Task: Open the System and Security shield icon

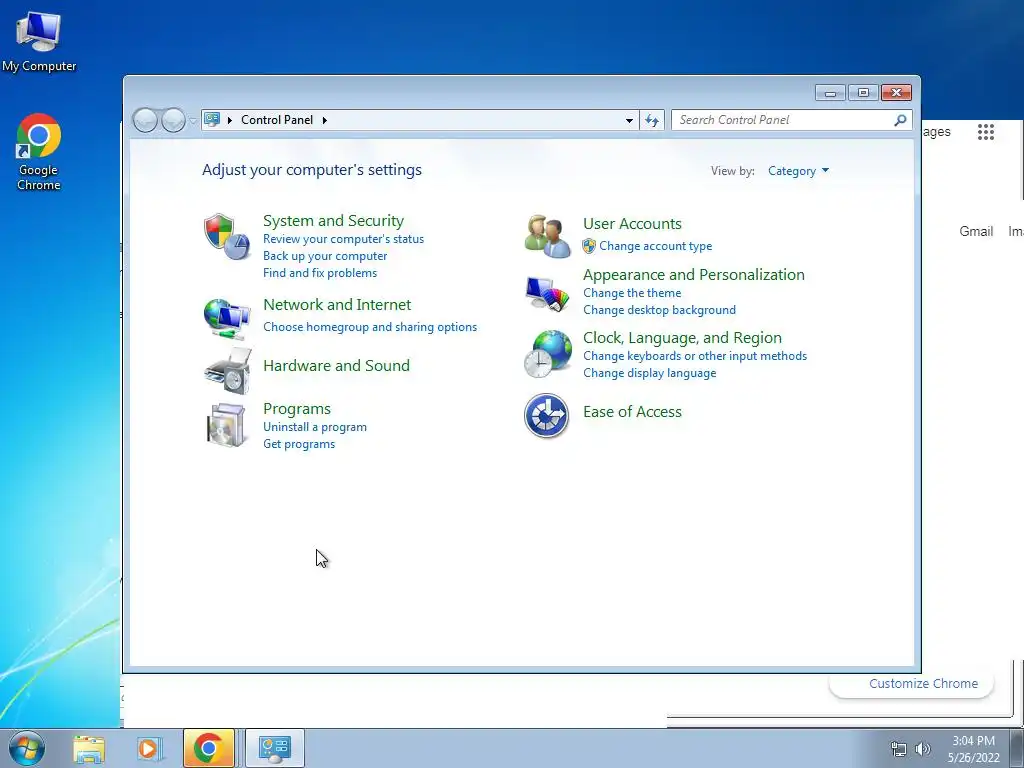Action: 227,236
